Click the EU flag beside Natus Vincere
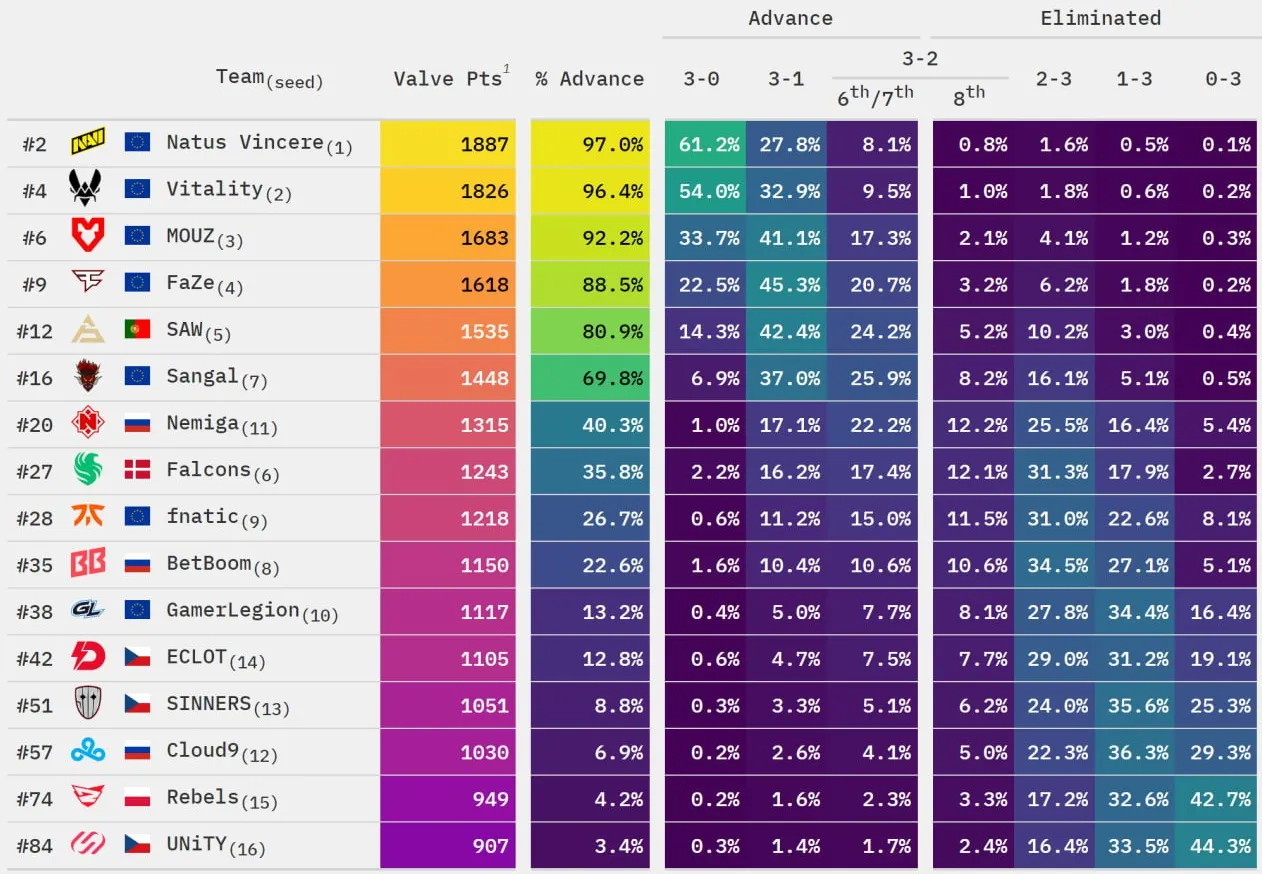 [137, 143]
